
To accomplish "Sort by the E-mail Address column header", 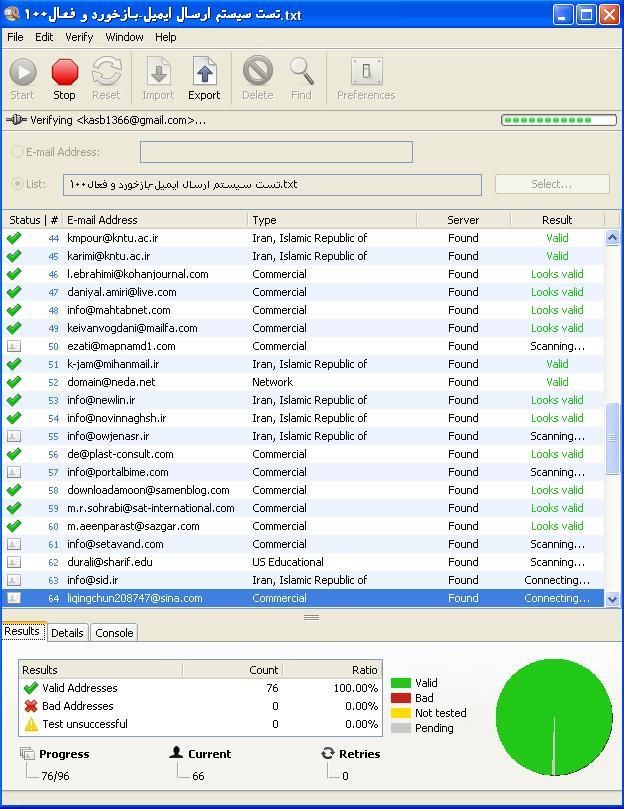I will [x=155, y=220].
